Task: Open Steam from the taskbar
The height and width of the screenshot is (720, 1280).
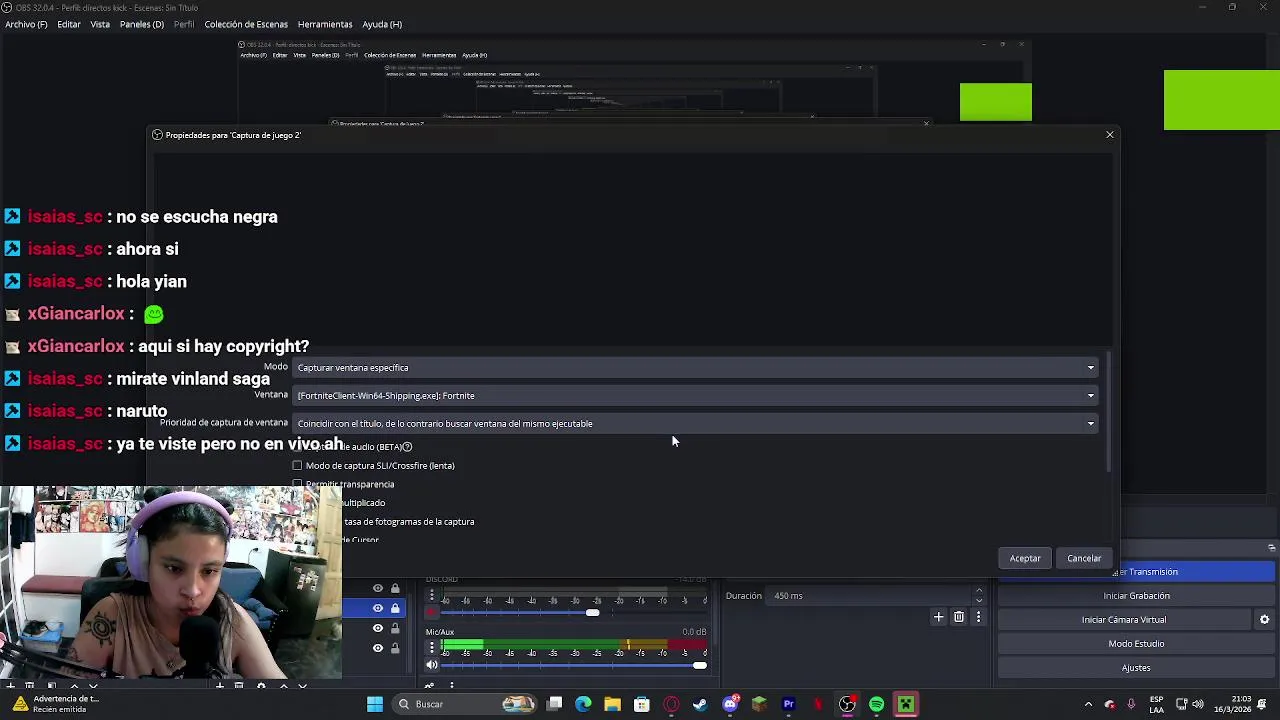Action: 700,705
